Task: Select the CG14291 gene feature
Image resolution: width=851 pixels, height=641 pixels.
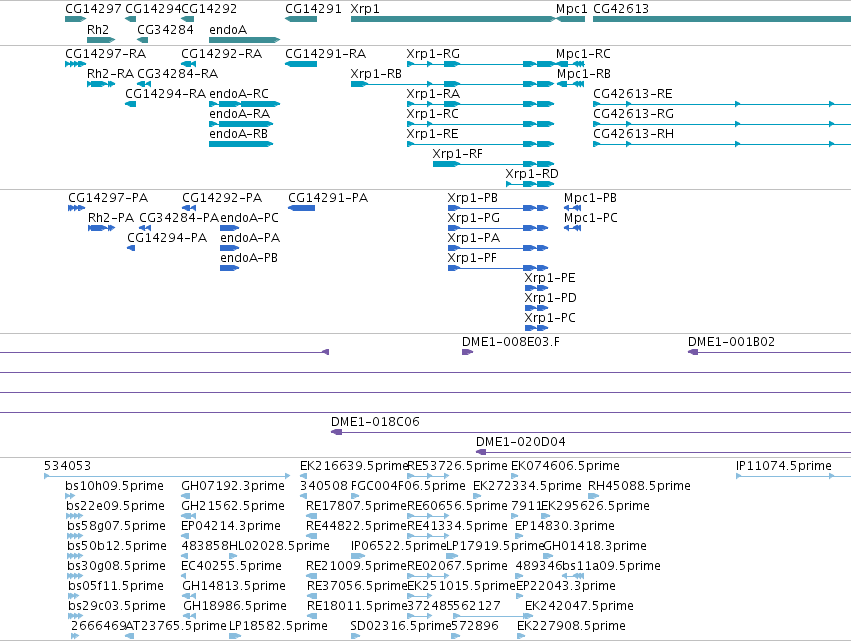Action: click(x=301, y=19)
